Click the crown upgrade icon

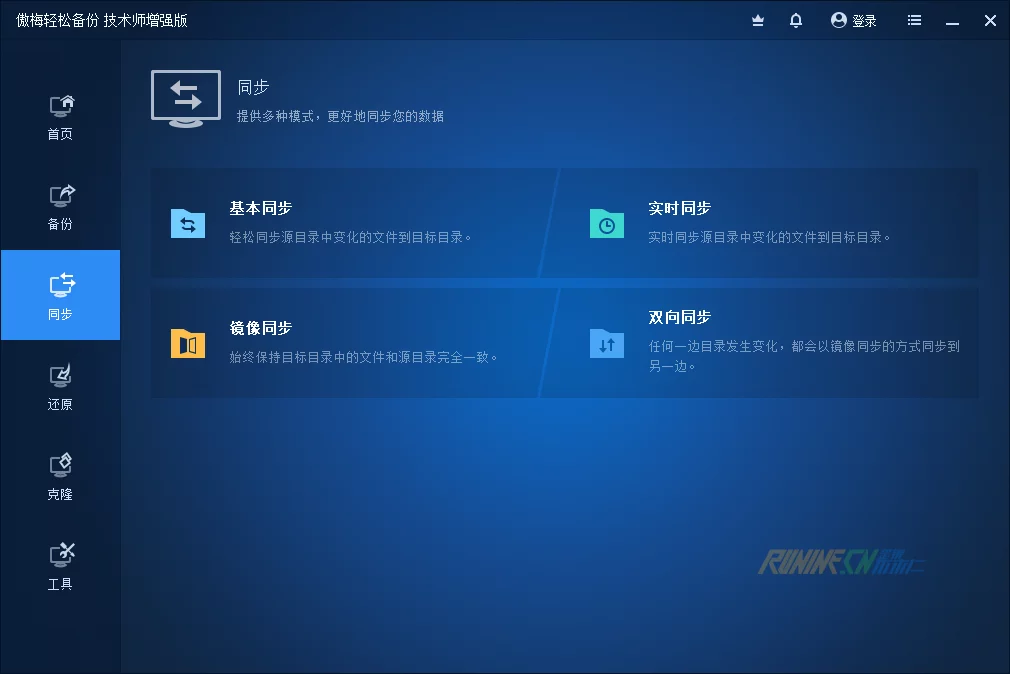pos(758,20)
